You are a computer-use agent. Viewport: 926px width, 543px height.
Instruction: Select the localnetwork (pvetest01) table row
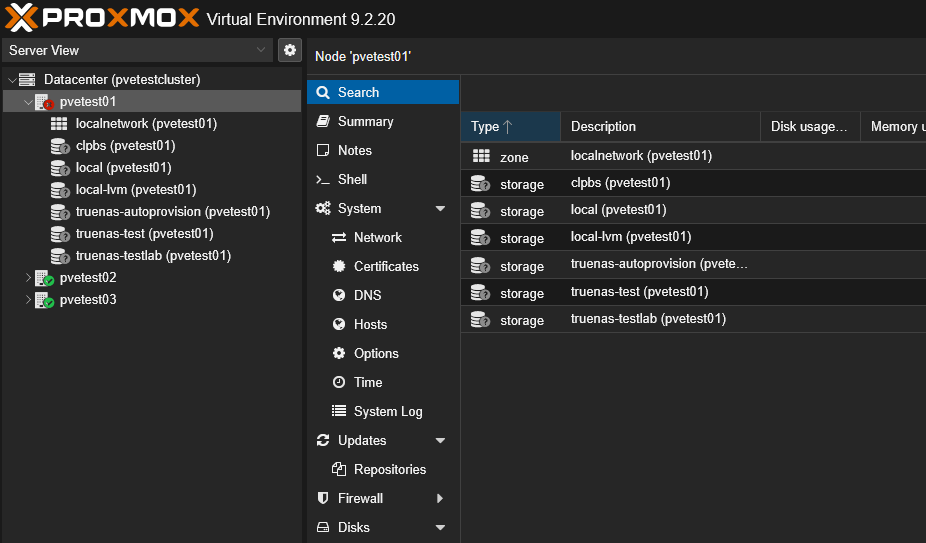[x=693, y=156]
